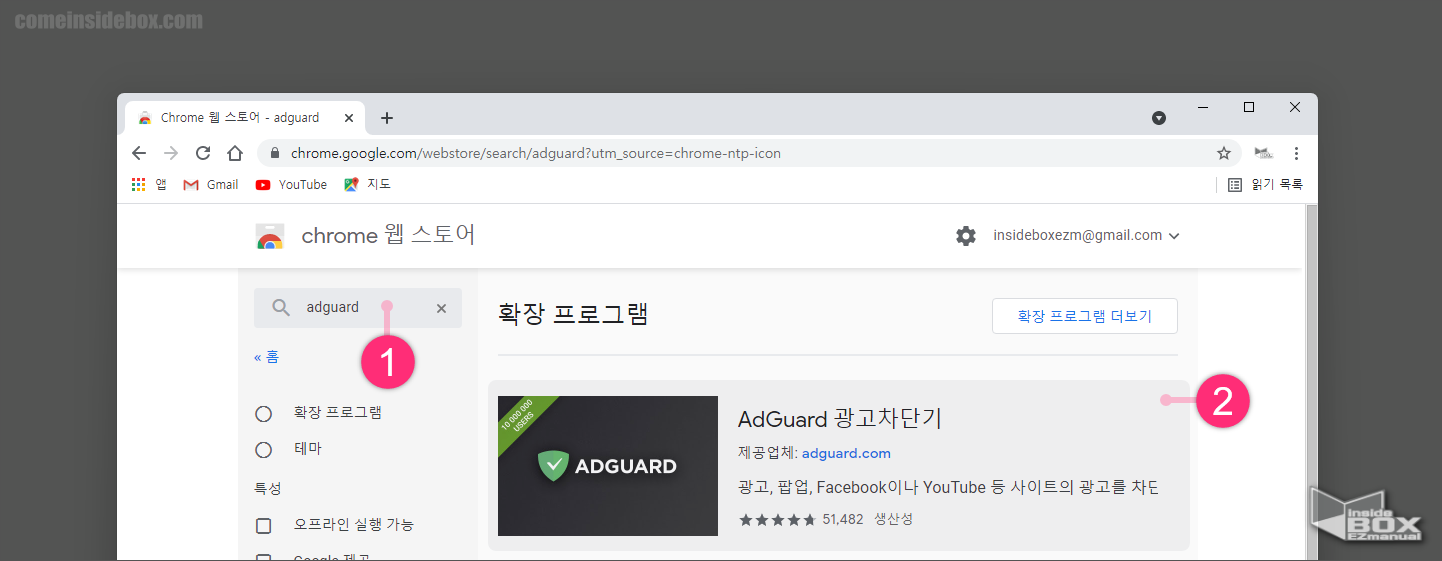Expand insideboxezm@gmail.com account dropdown

[x=1086, y=236]
